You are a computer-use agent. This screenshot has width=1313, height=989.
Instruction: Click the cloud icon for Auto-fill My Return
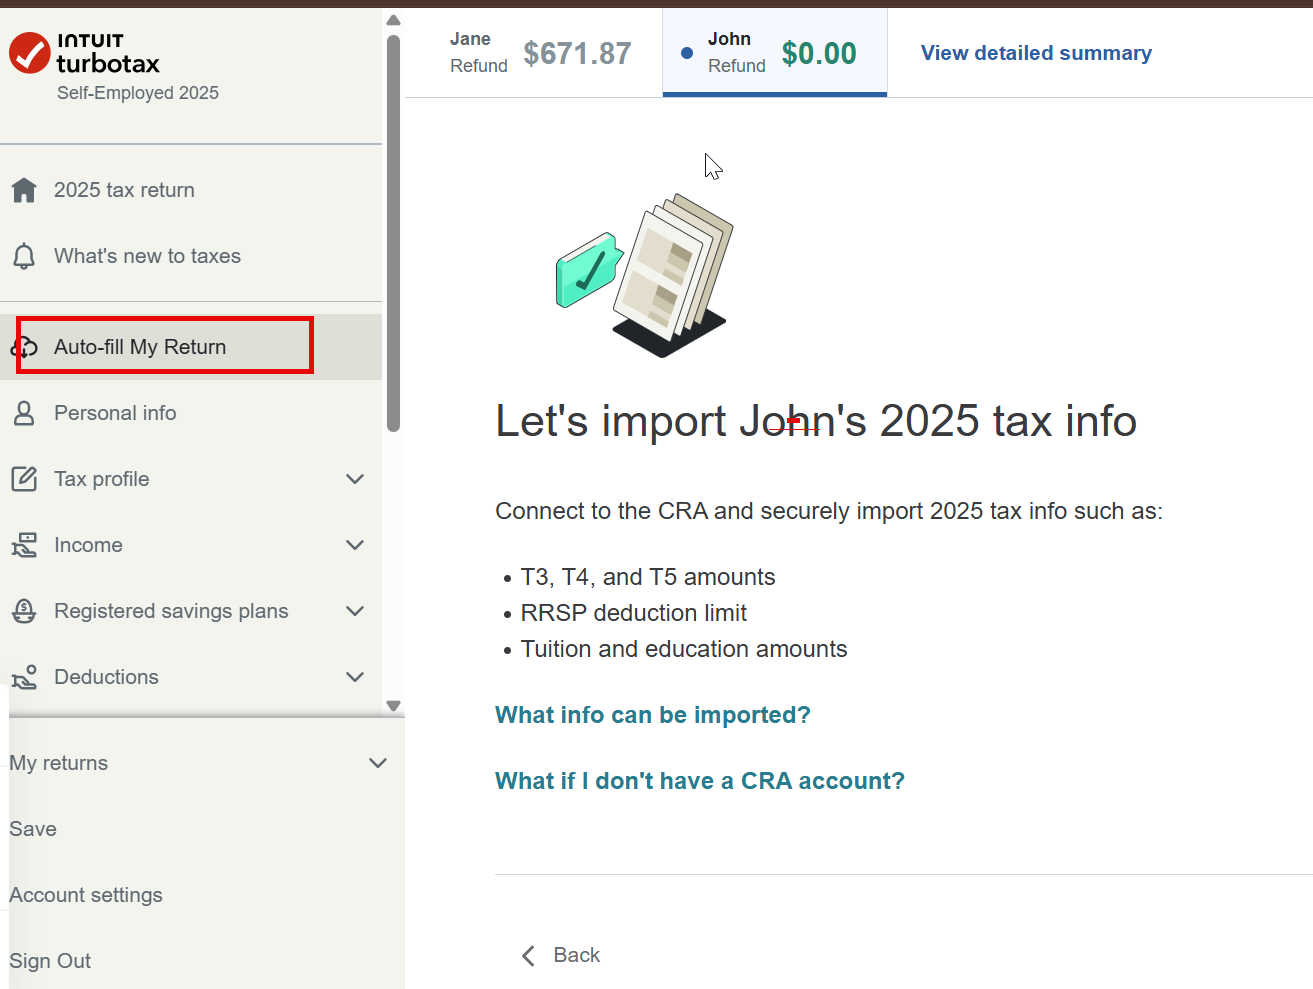[x=24, y=347]
